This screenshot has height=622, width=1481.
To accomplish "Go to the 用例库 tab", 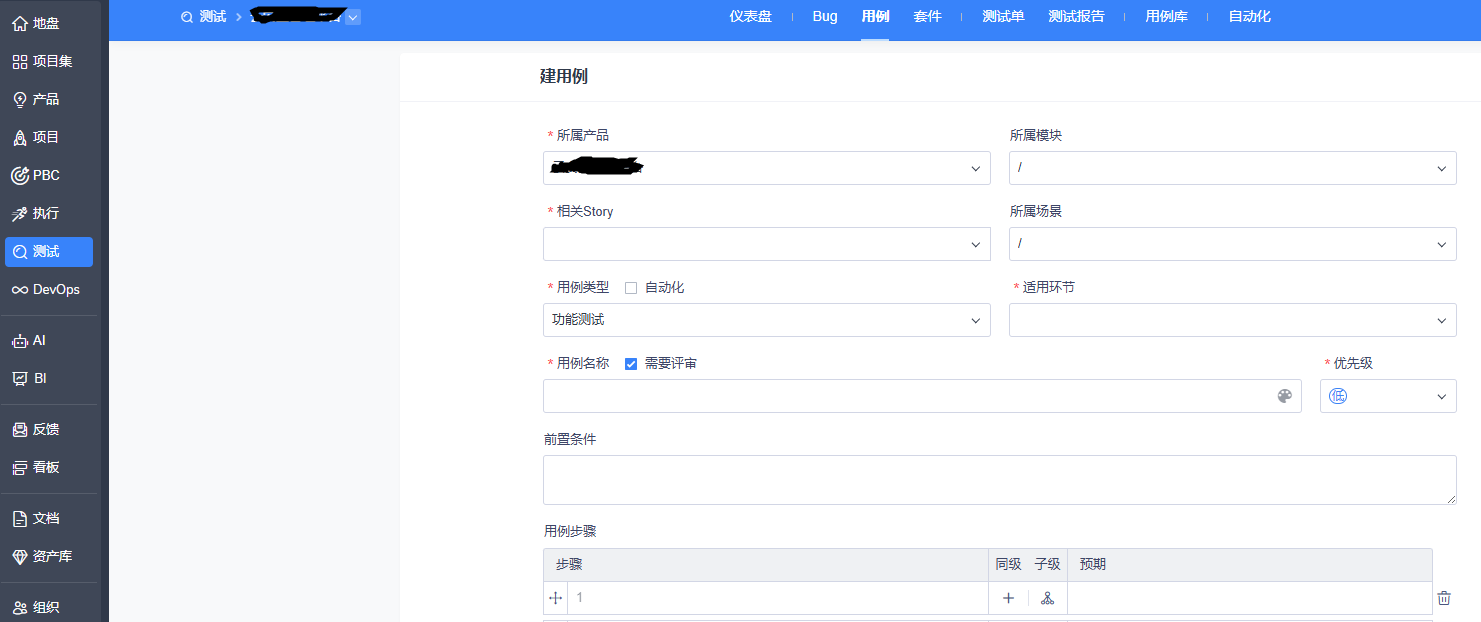I will [x=1166, y=17].
